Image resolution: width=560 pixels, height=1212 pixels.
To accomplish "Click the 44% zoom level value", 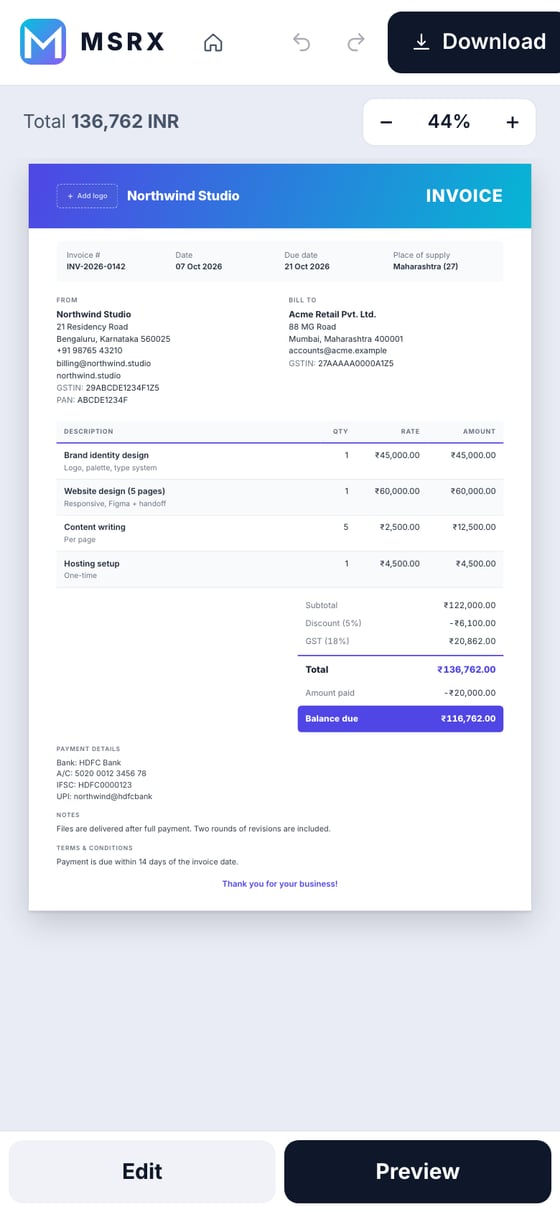I will (449, 122).
